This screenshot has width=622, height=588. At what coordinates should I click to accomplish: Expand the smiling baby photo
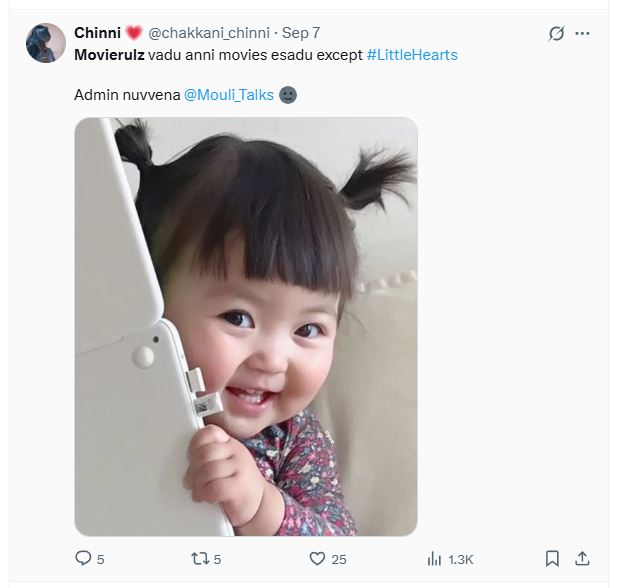click(246, 326)
